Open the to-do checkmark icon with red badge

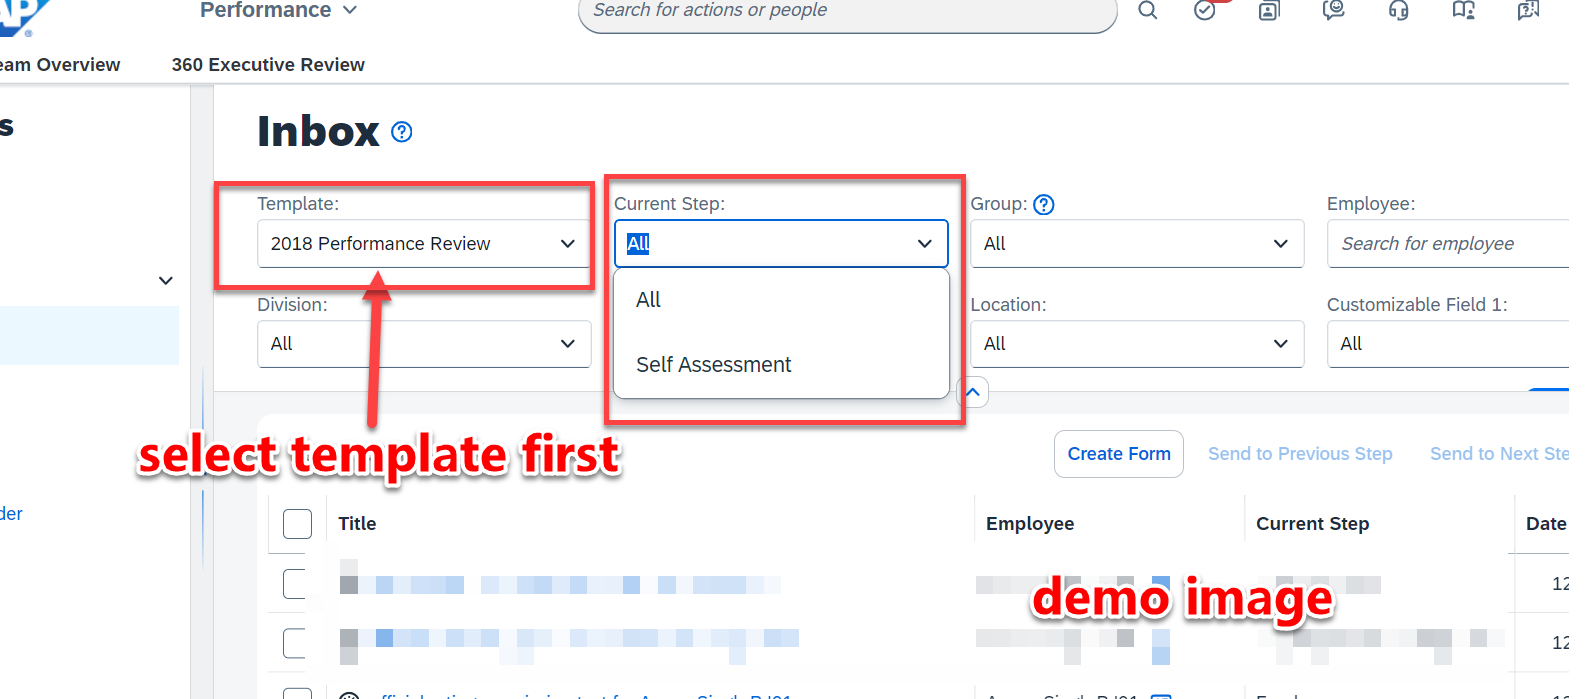tap(1206, 10)
